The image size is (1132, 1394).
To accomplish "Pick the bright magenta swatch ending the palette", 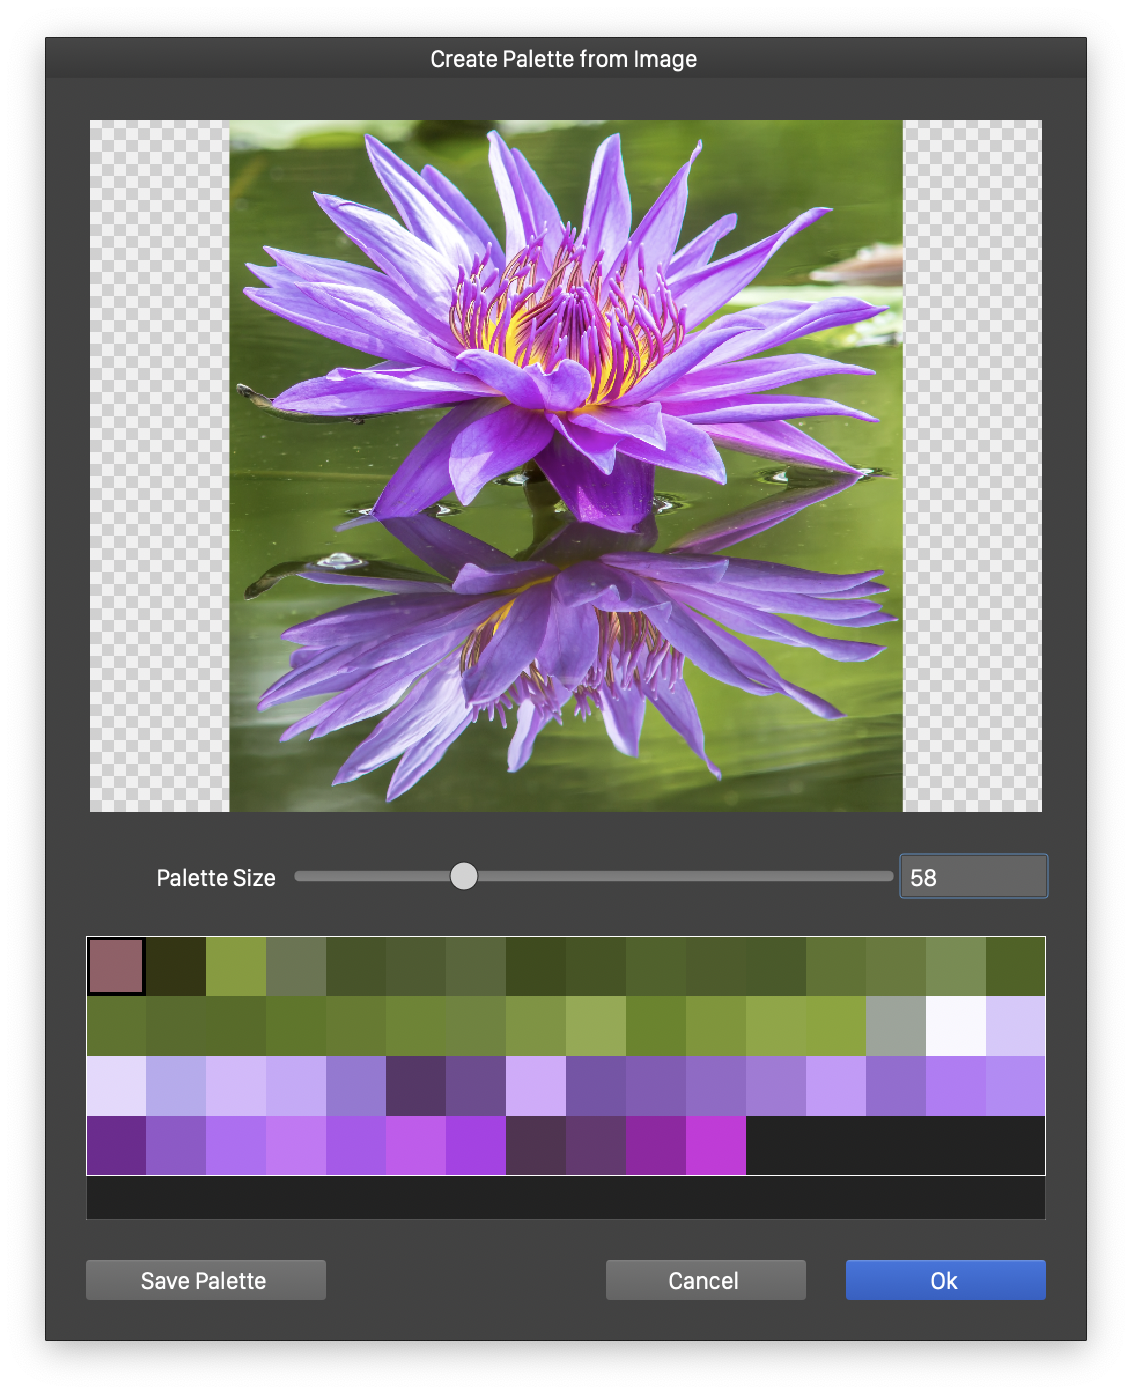I will point(716,1146).
